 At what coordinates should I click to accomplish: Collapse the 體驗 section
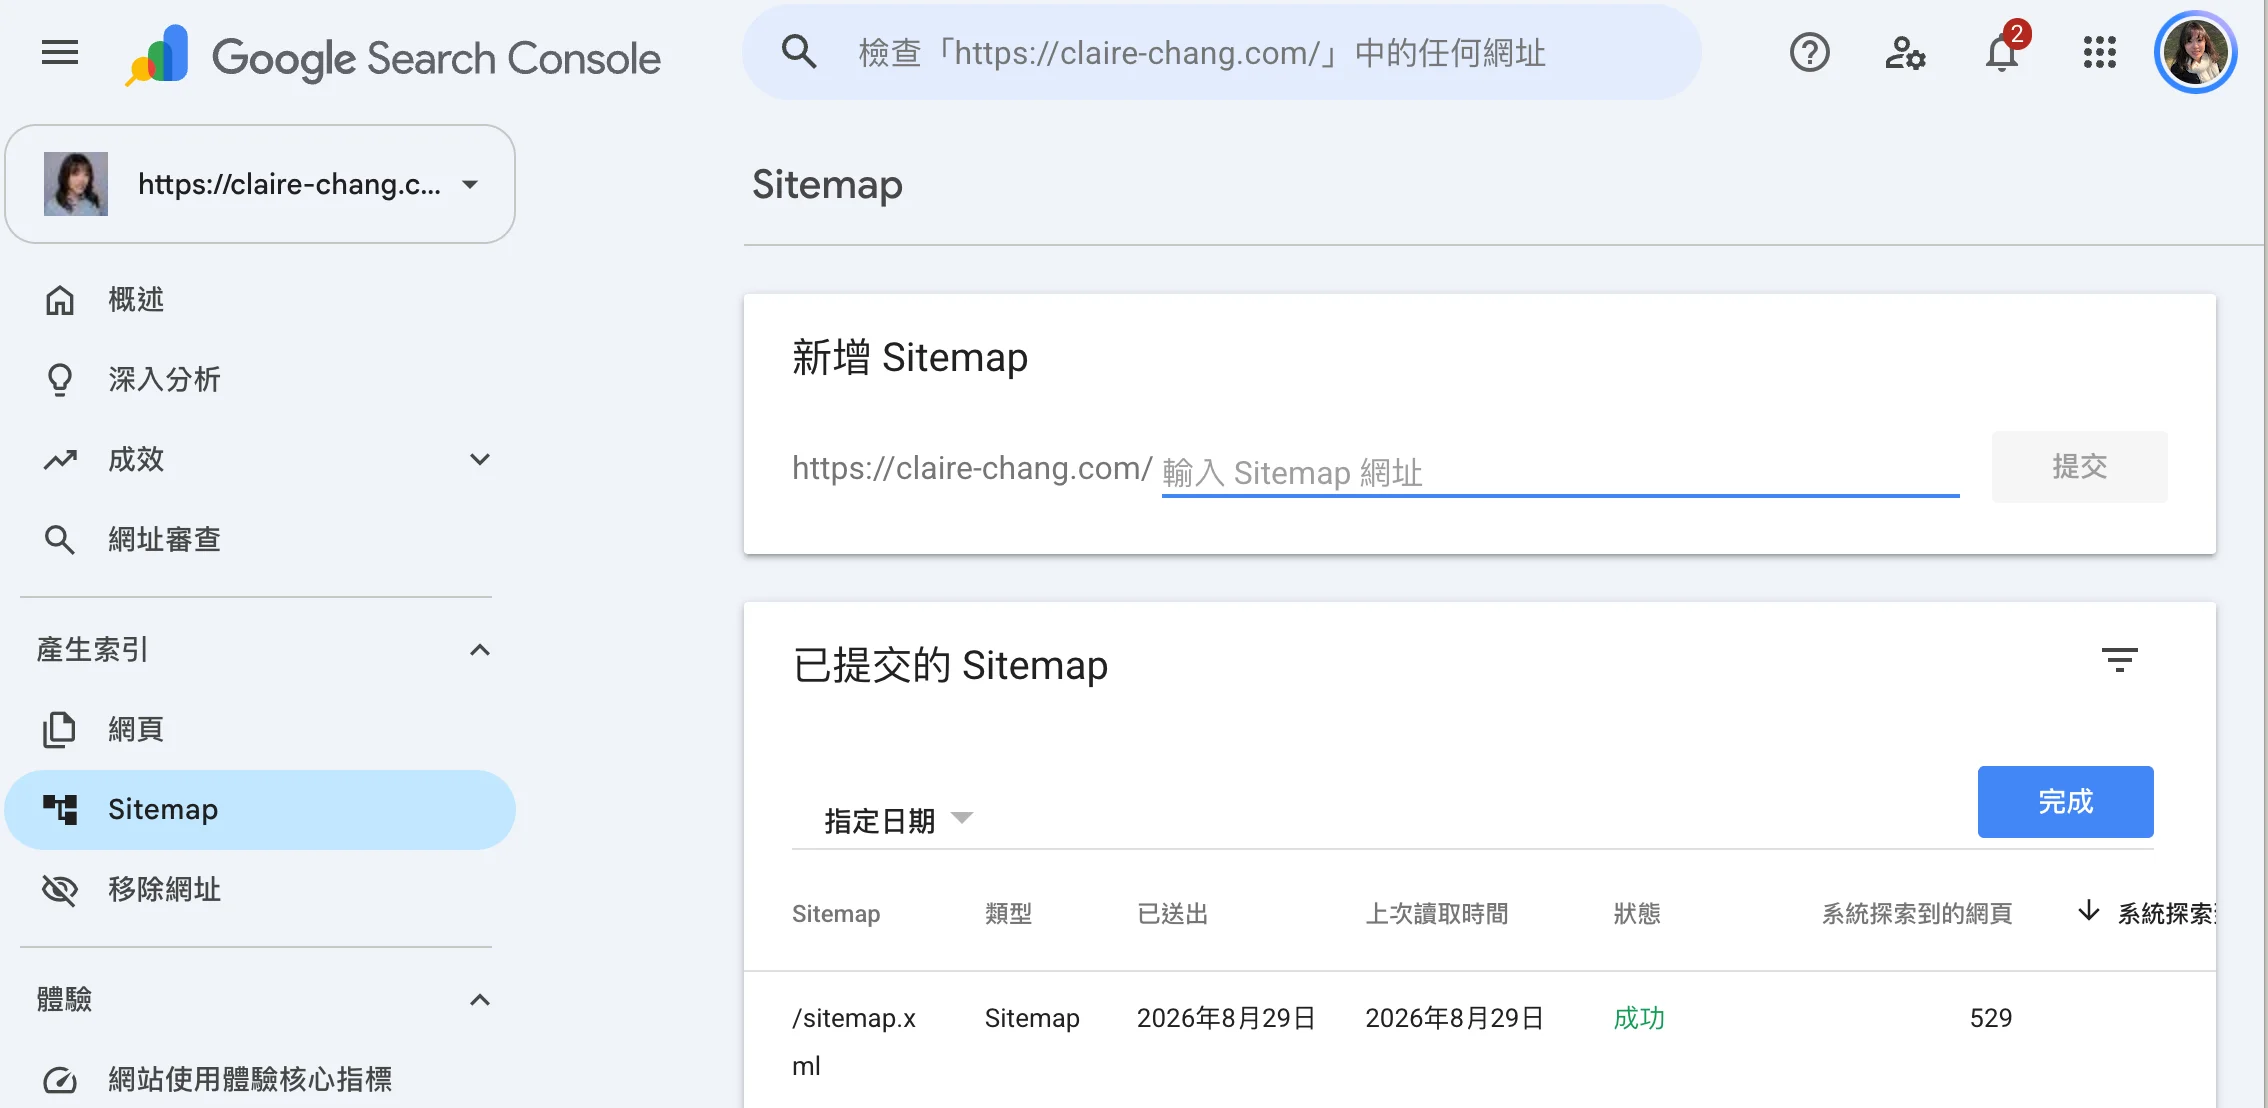point(480,1000)
